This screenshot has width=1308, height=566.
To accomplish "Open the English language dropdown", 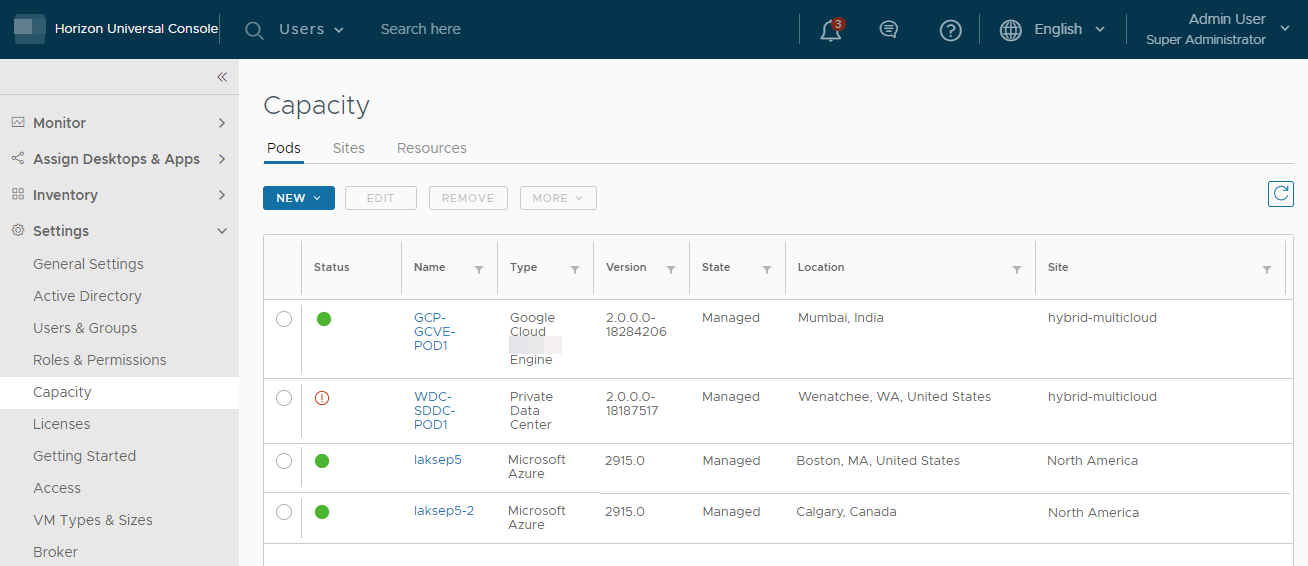I will pos(1070,29).
